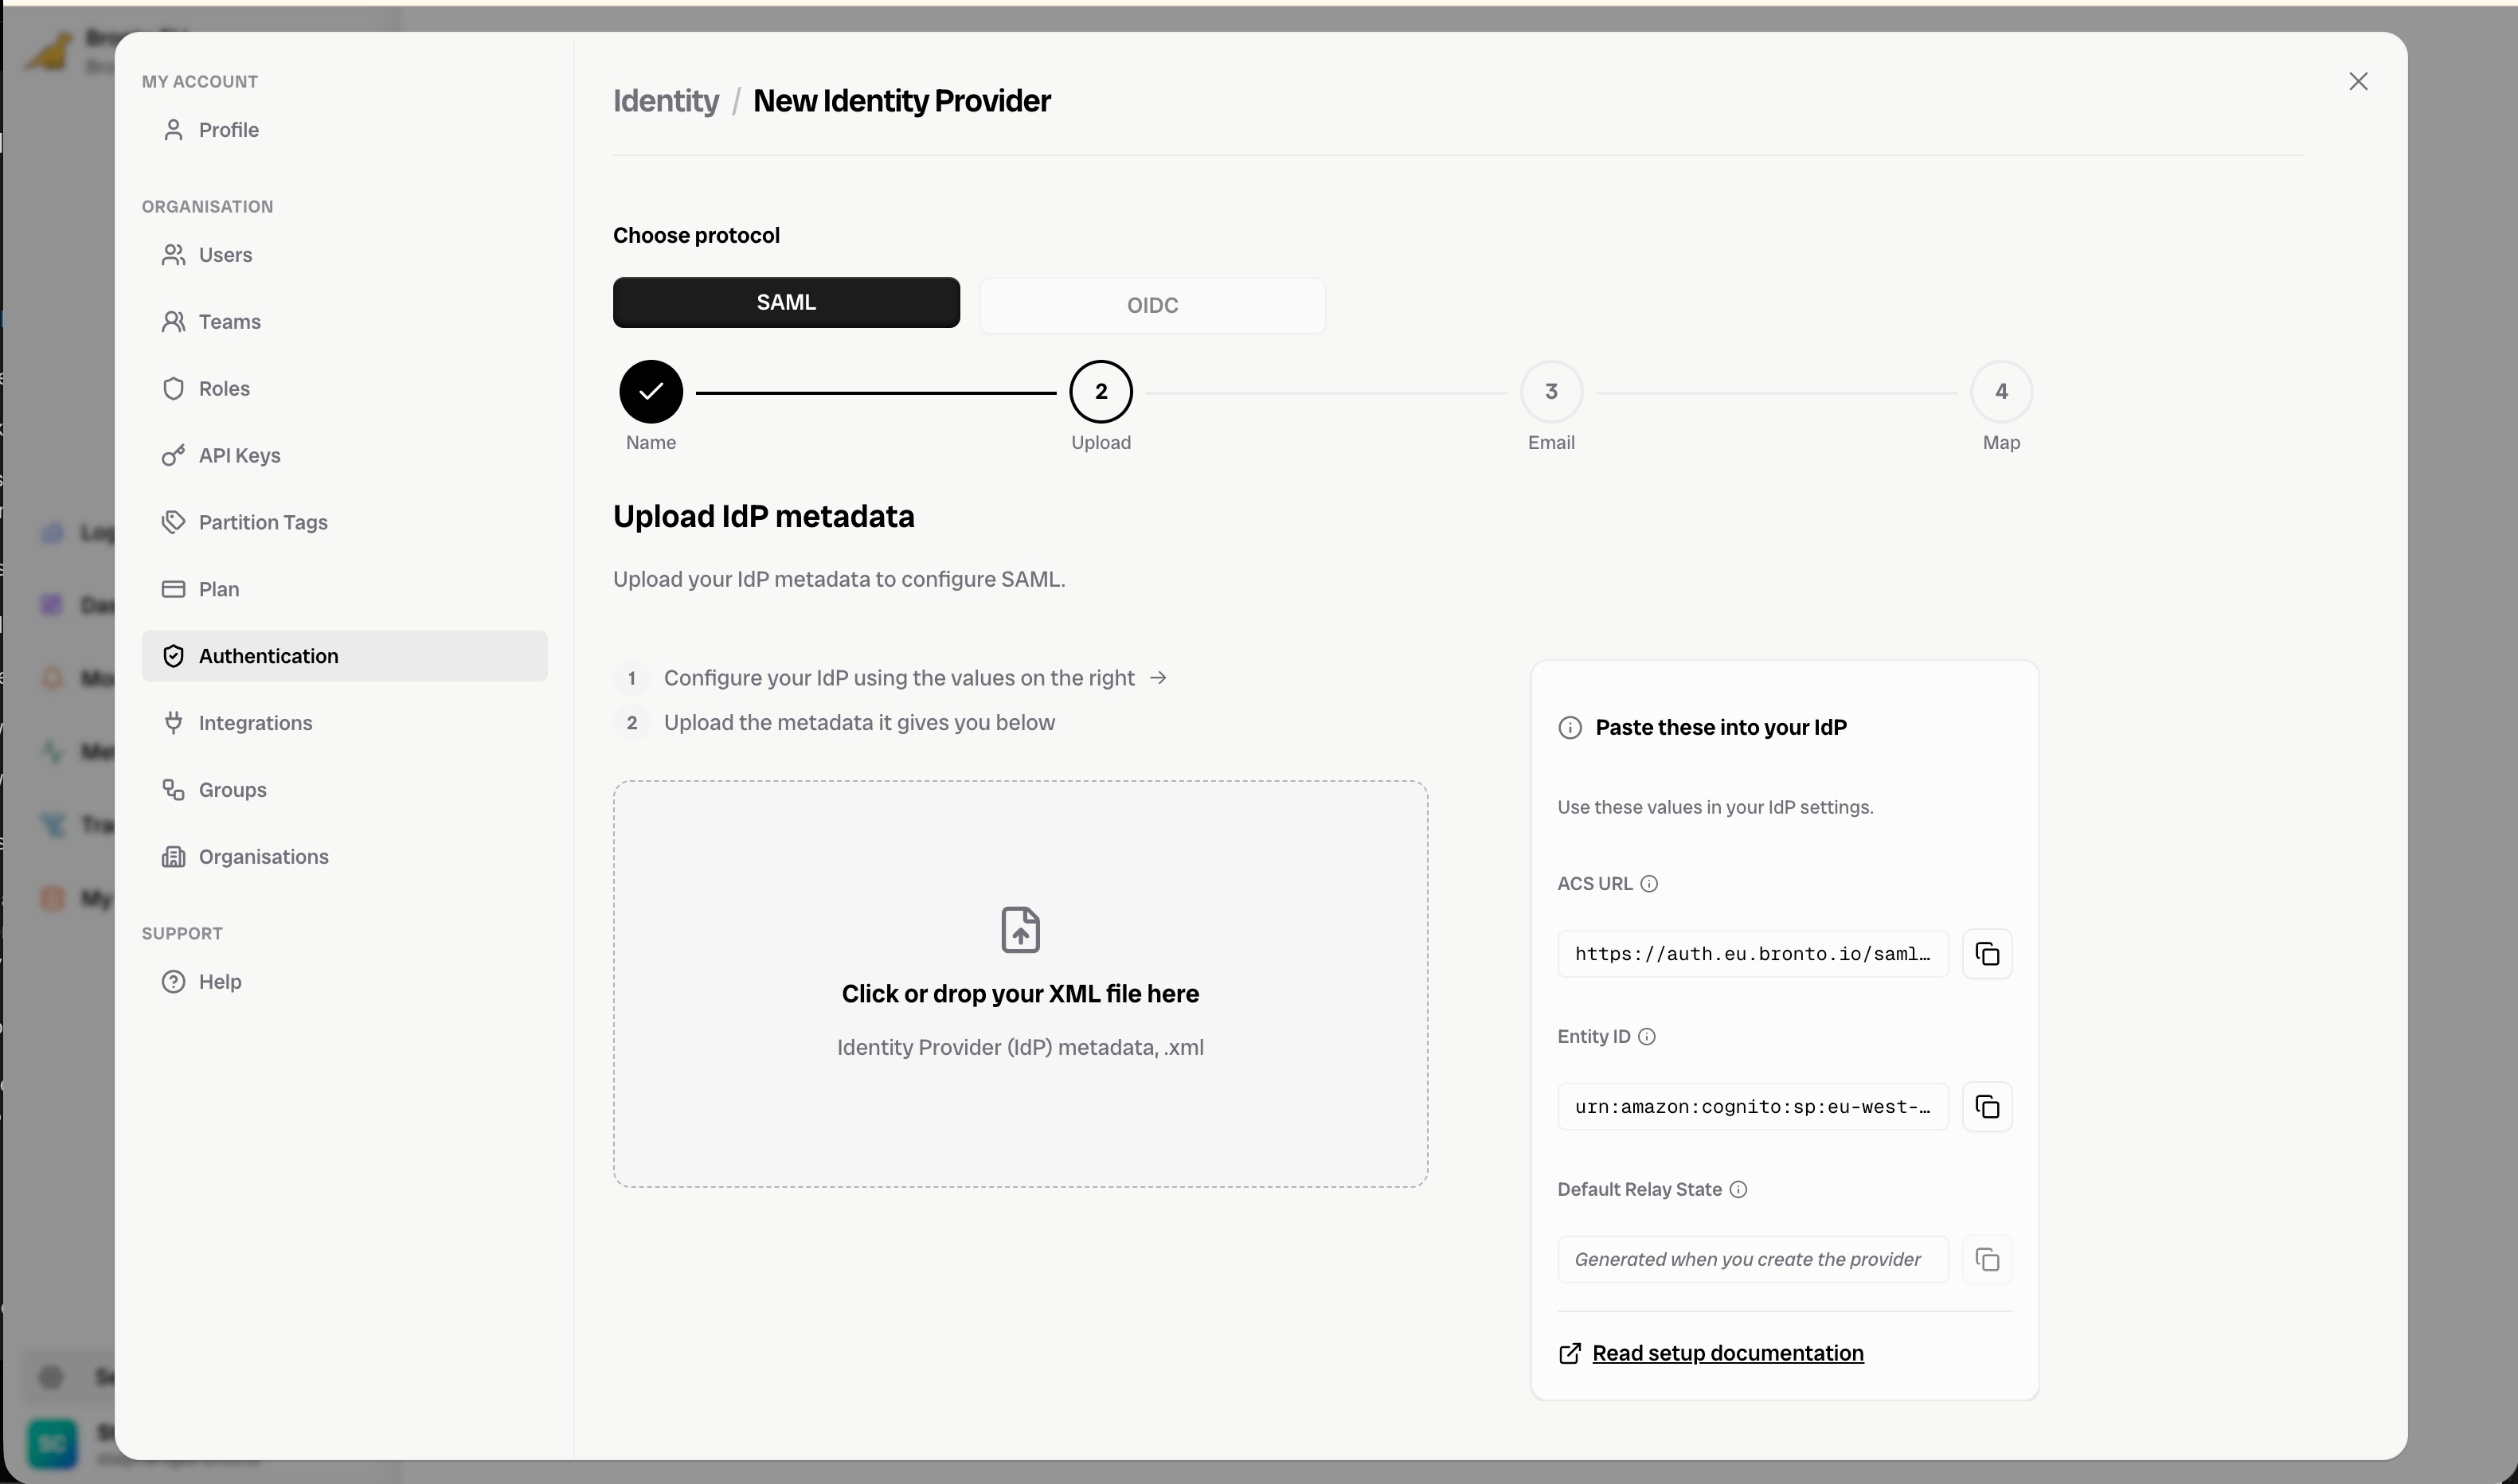Screen dimensions: 2518x1484
Task: Copy the Entity ID value
Action: pos(1987,1107)
